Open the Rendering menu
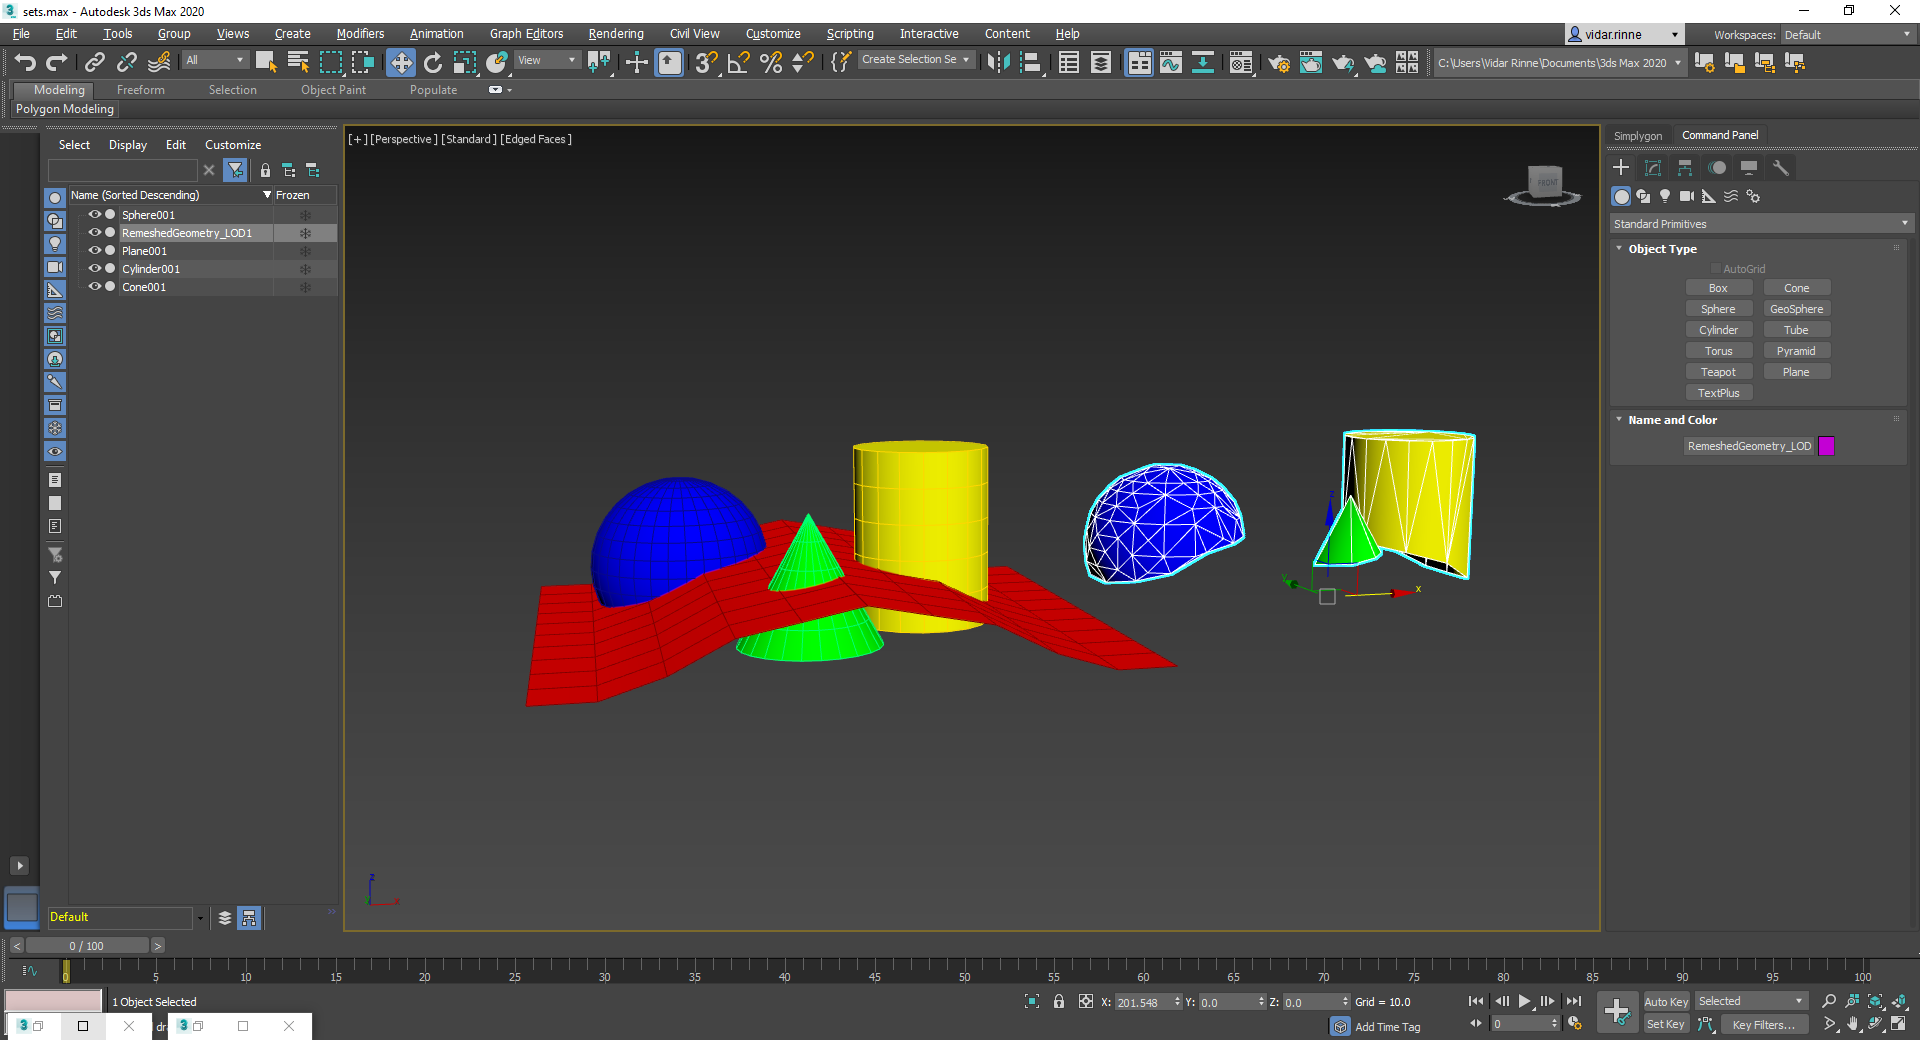The width and height of the screenshot is (1920, 1040). (x=615, y=33)
